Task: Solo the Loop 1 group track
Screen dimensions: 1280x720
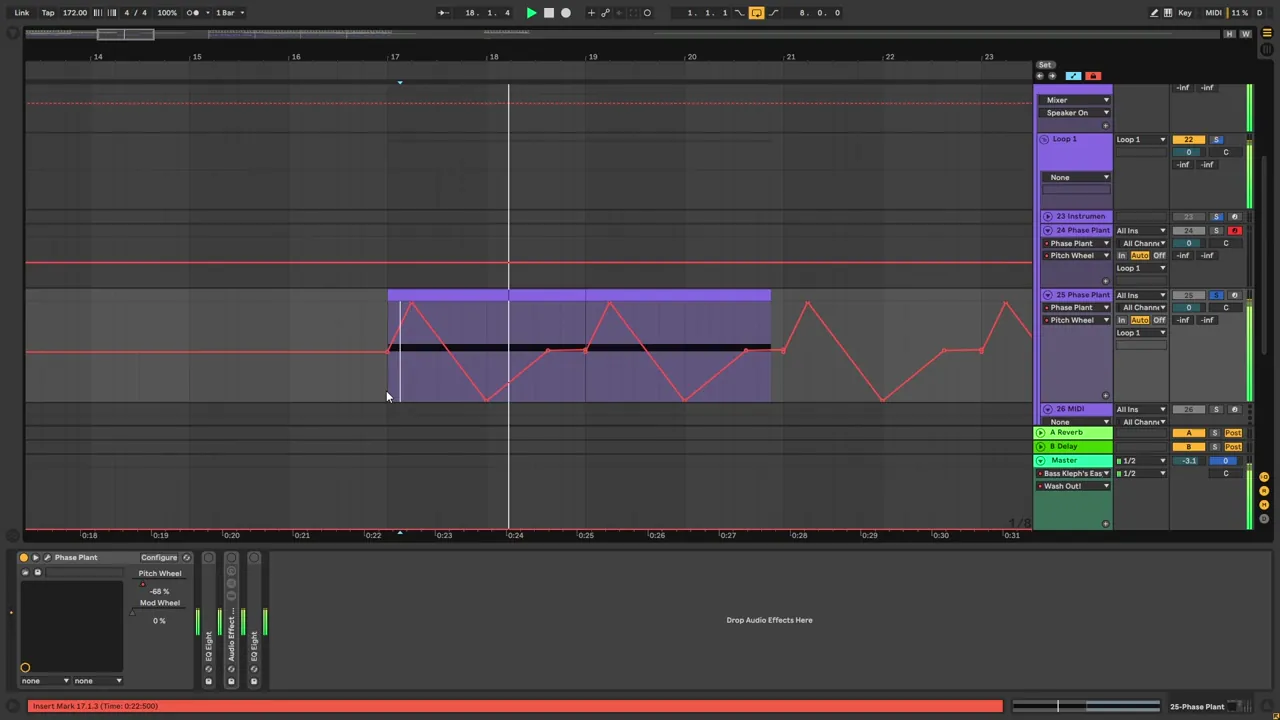Action: pos(1217,140)
